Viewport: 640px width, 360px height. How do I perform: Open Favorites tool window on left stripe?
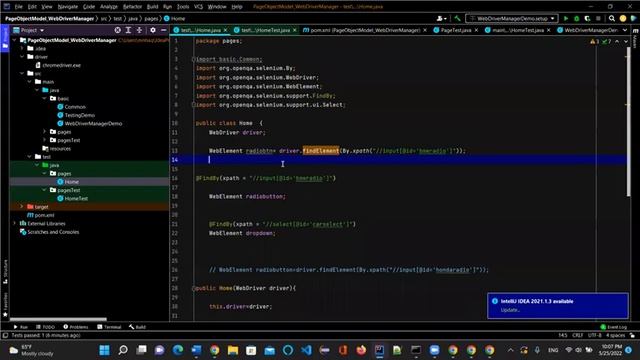pos(5,305)
